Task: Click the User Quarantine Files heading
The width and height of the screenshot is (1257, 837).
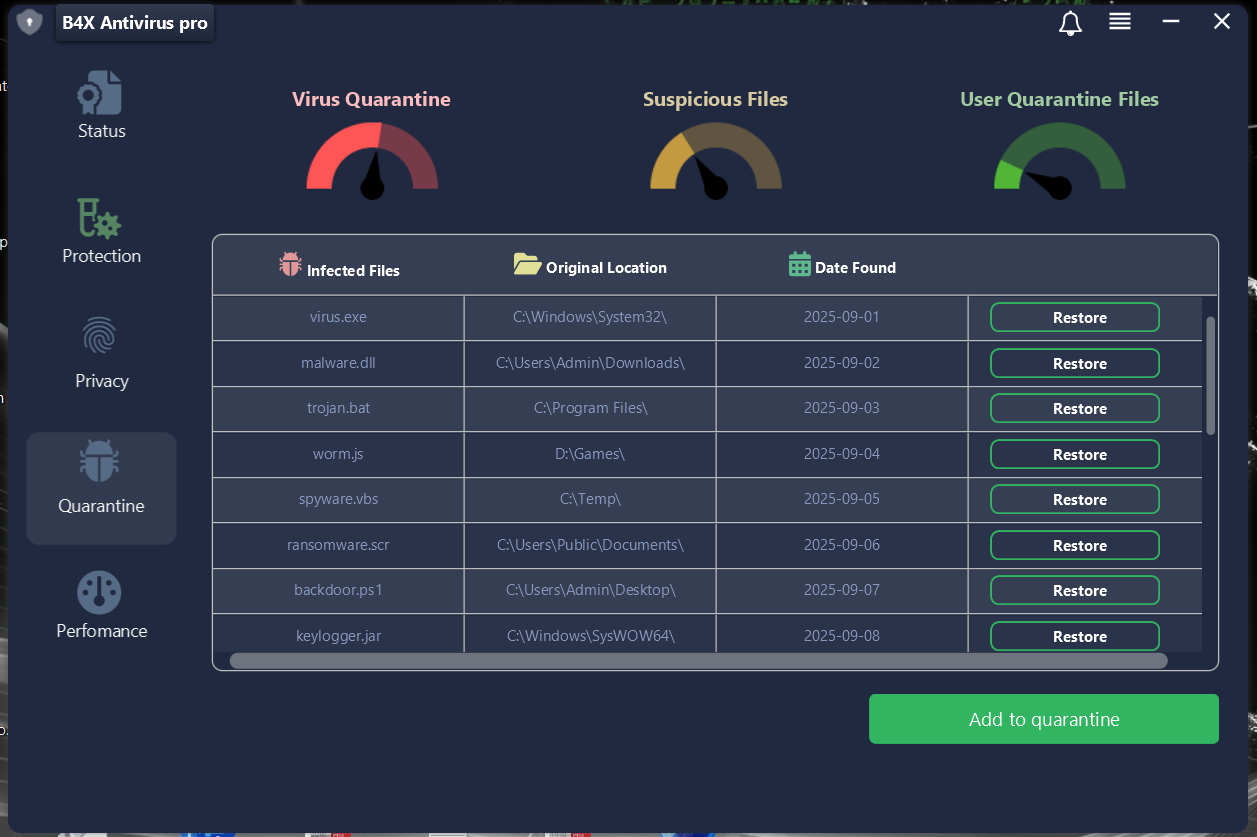Action: click(1059, 100)
